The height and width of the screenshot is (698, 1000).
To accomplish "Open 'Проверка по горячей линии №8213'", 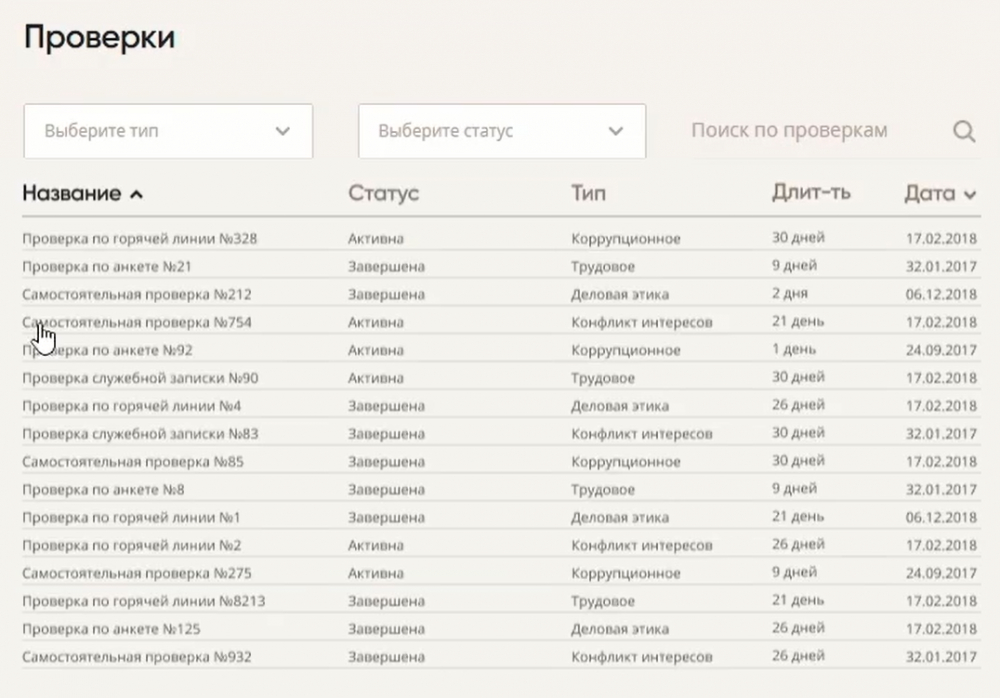I will click(143, 601).
